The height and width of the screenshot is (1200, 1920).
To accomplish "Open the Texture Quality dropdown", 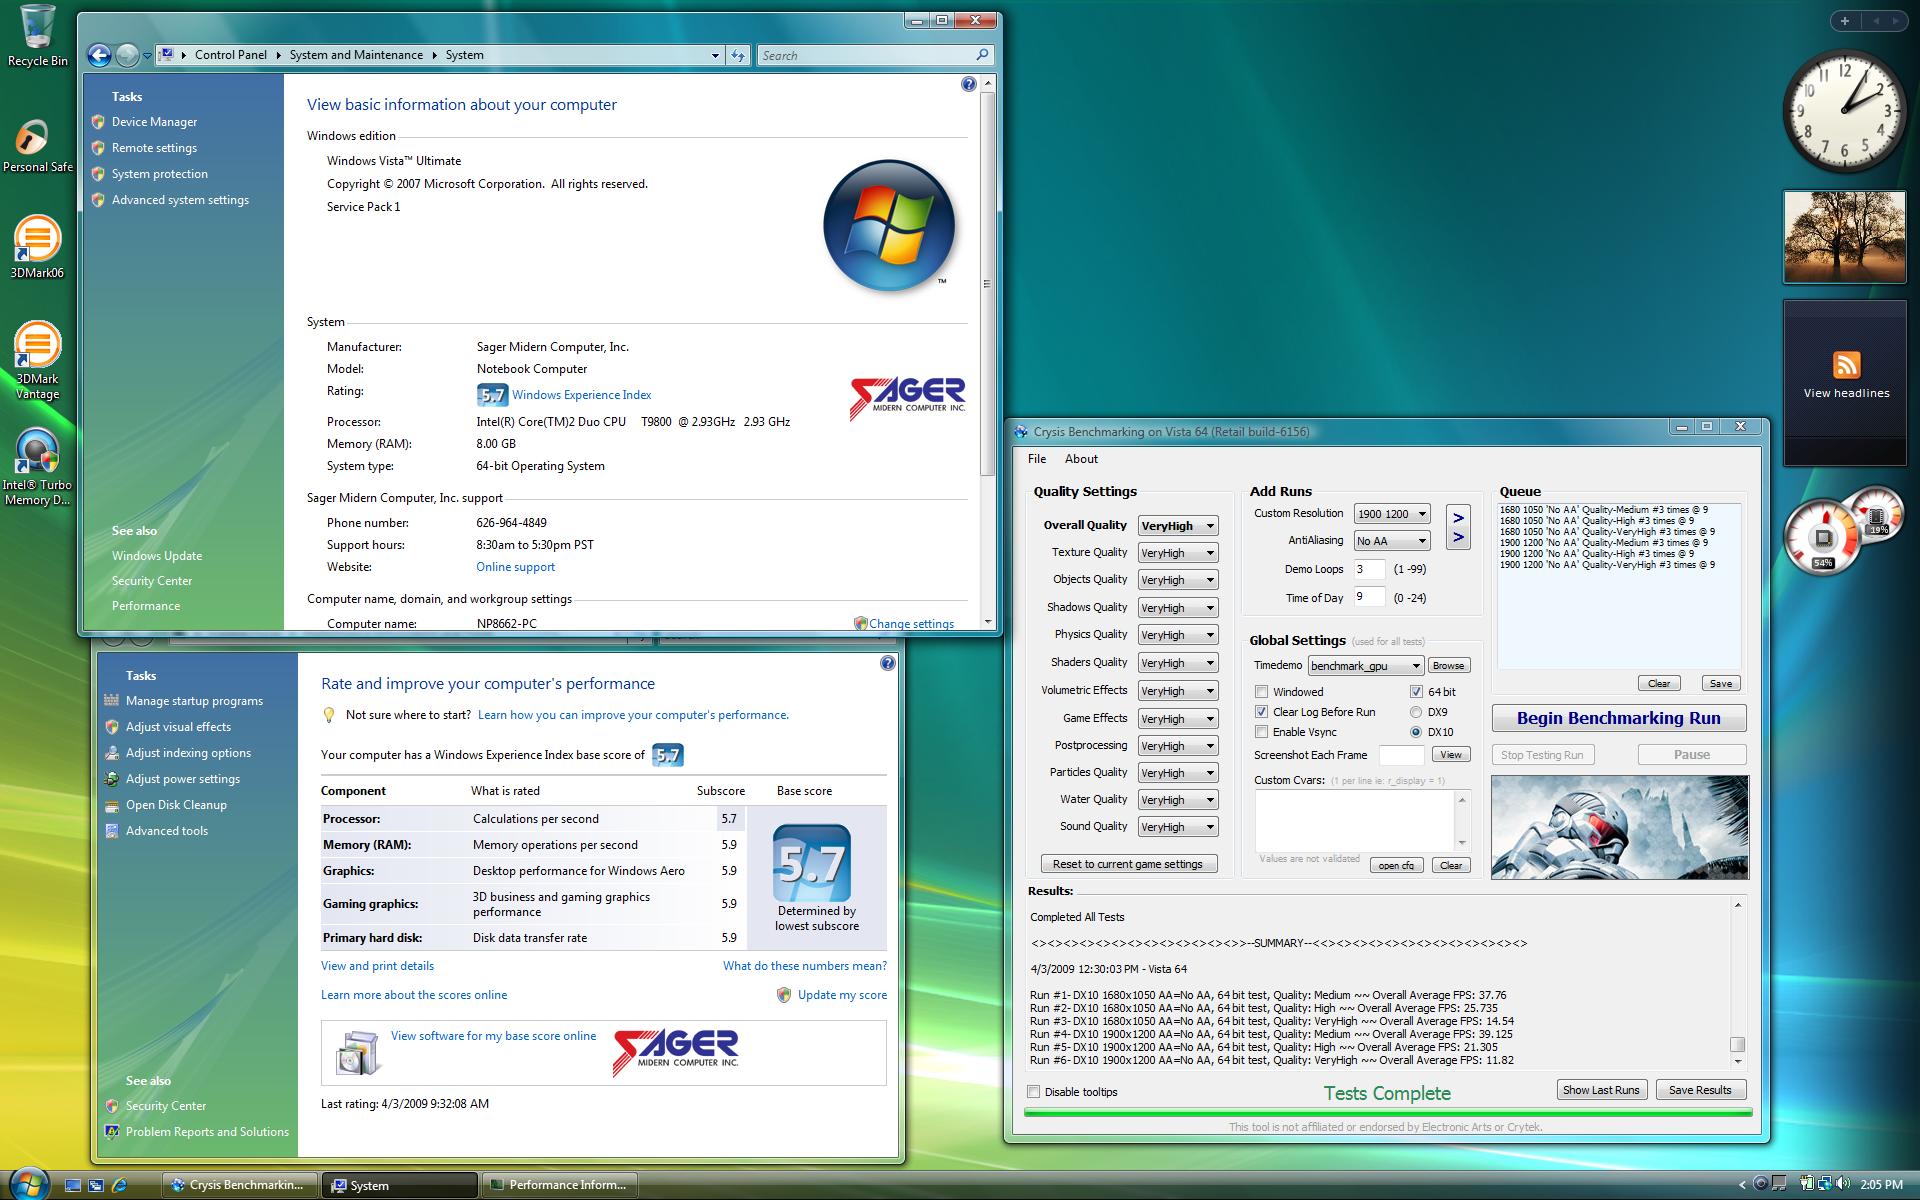I will point(1177,553).
